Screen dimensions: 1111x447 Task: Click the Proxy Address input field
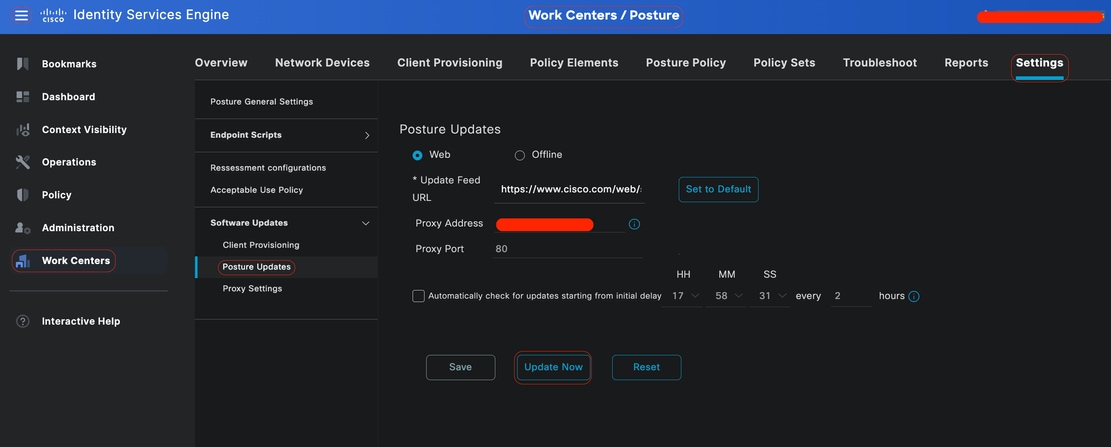(x=559, y=225)
